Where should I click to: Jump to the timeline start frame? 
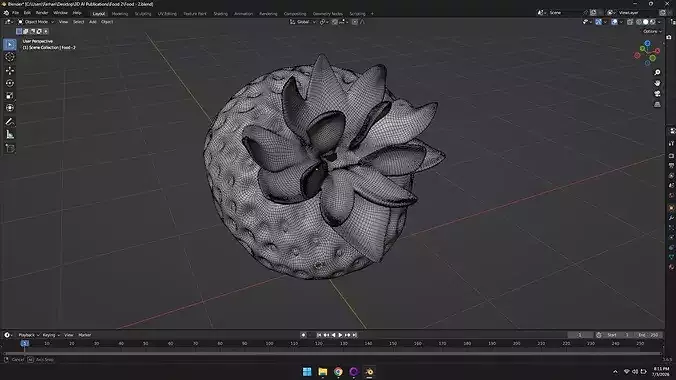319,335
